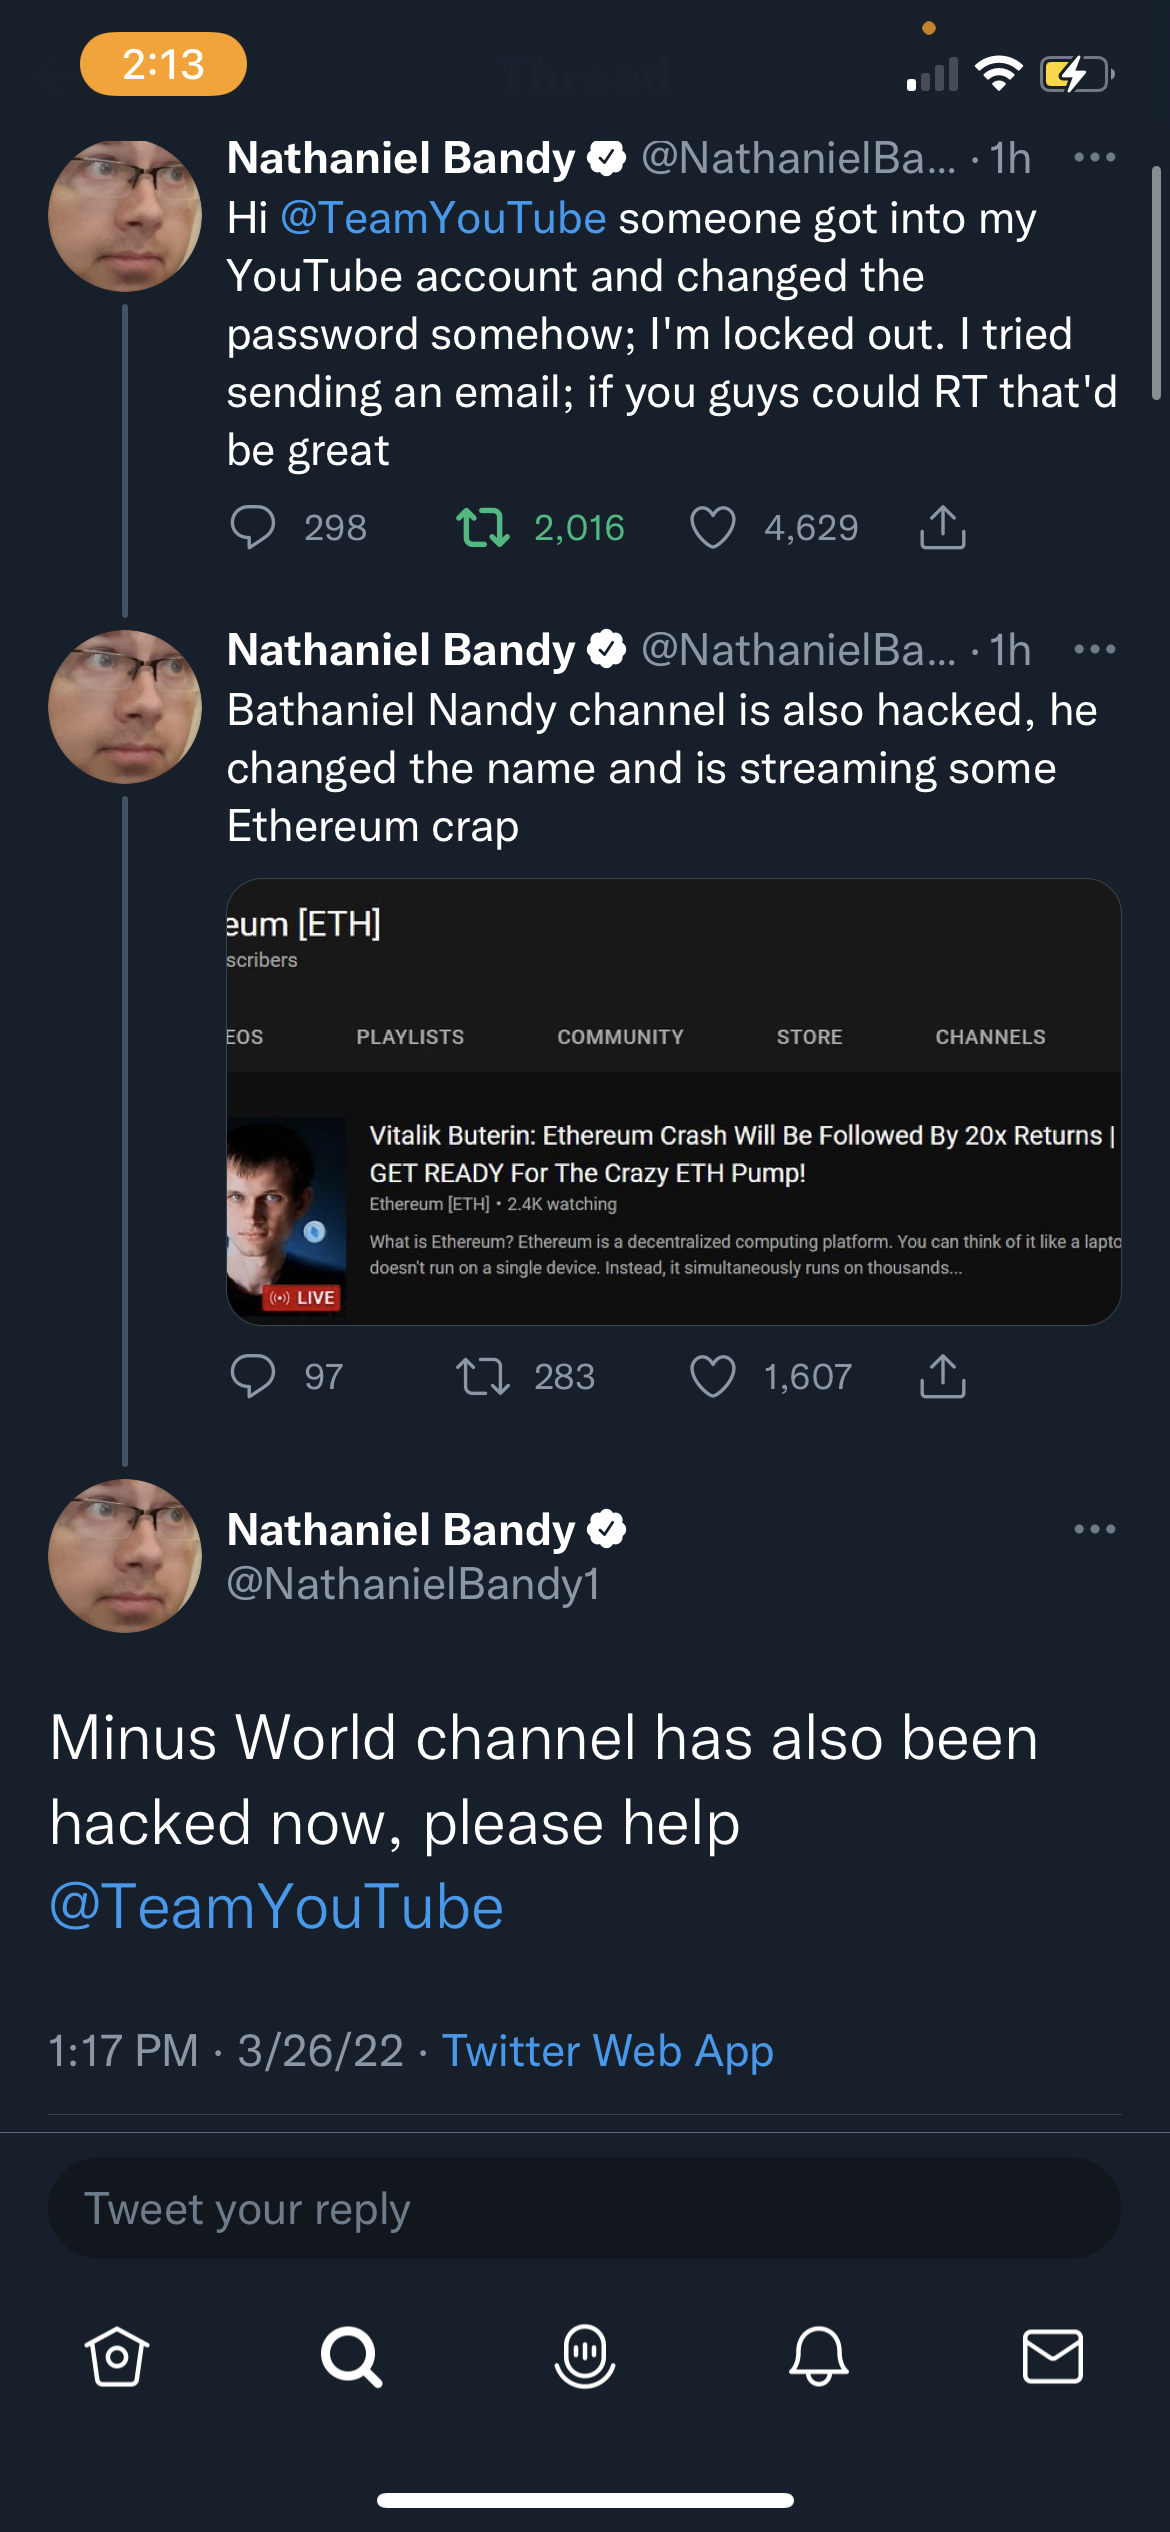Tap the blue @TeamYouTube mention in main tweet

pos(277,1907)
